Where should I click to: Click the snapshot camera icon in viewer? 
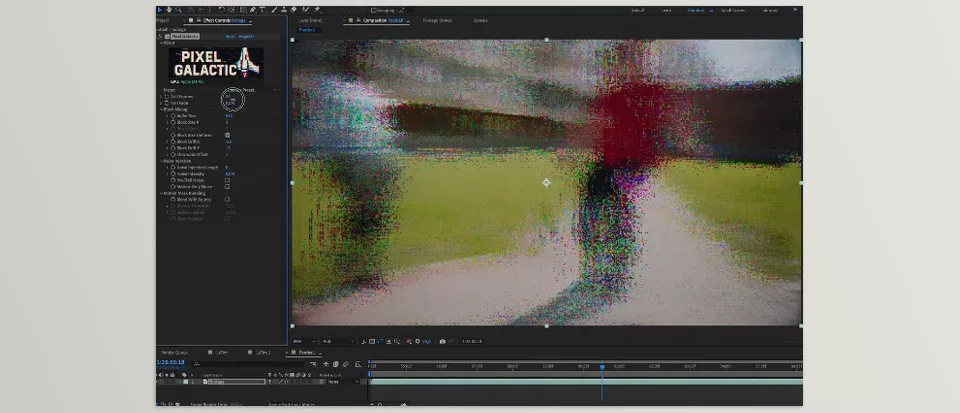point(442,341)
